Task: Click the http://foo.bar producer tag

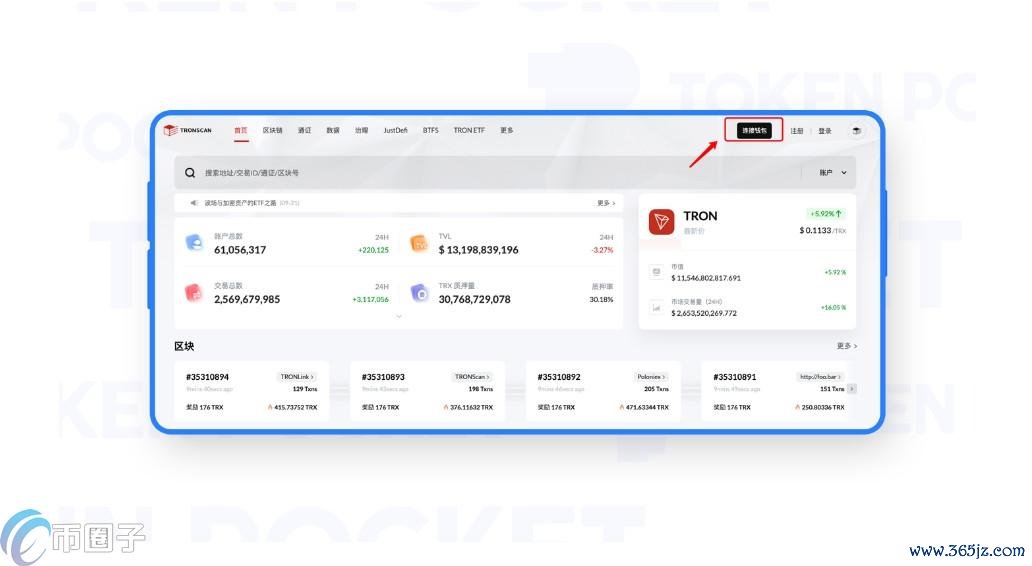Action: point(819,376)
